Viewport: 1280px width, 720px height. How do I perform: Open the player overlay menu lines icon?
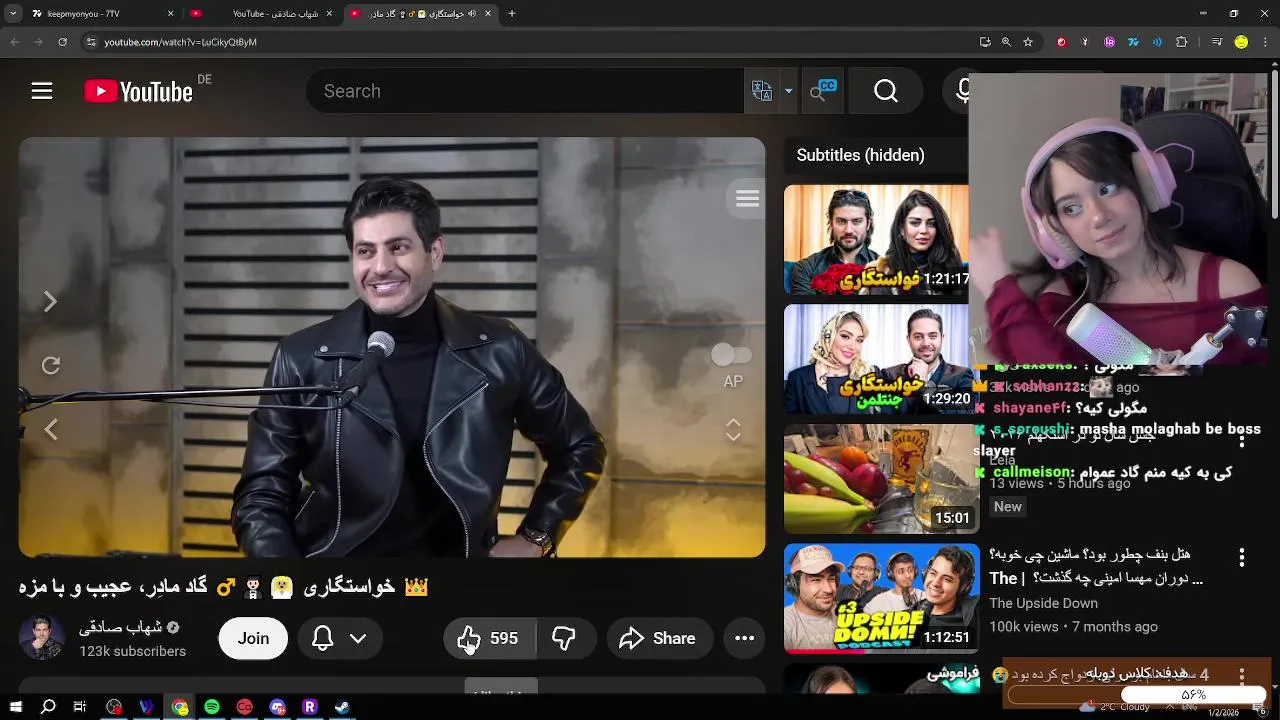(747, 198)
